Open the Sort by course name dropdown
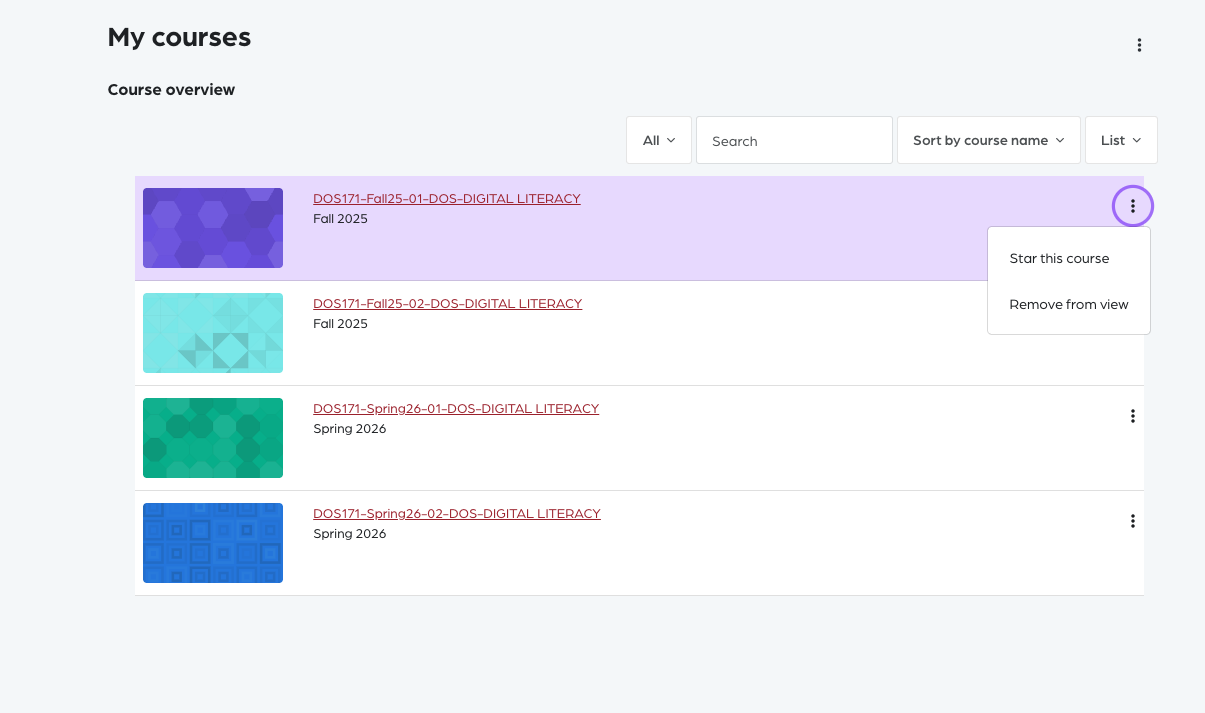Screen dimensions: 1205x713 989,140
